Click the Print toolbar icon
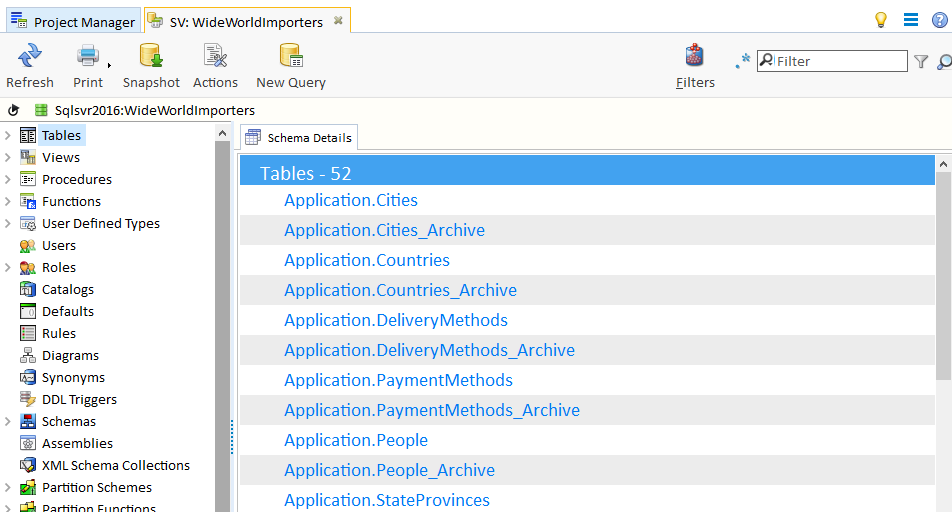This screenshot has width=952, height=512. (x=87, y=56)
